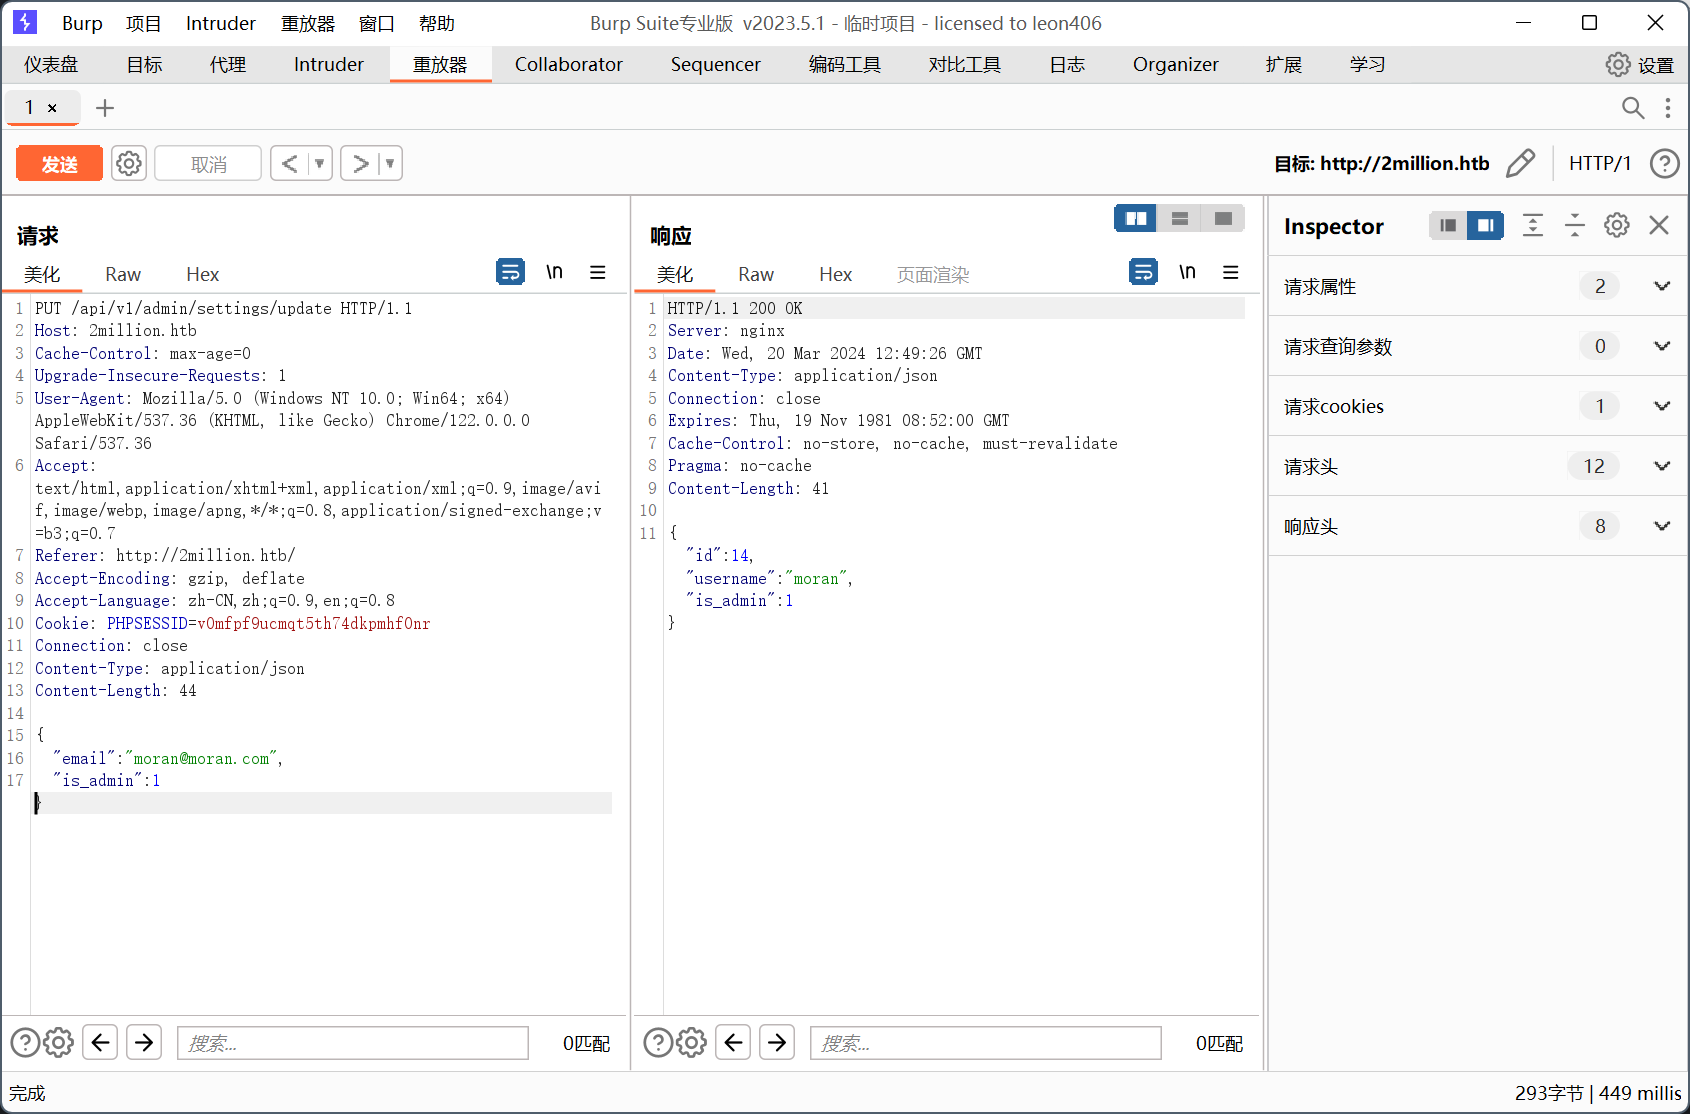The width and height of the screenshot is (1690, 1114).
Task: Click help icon beside HTTP/1
Action: 1664,163
